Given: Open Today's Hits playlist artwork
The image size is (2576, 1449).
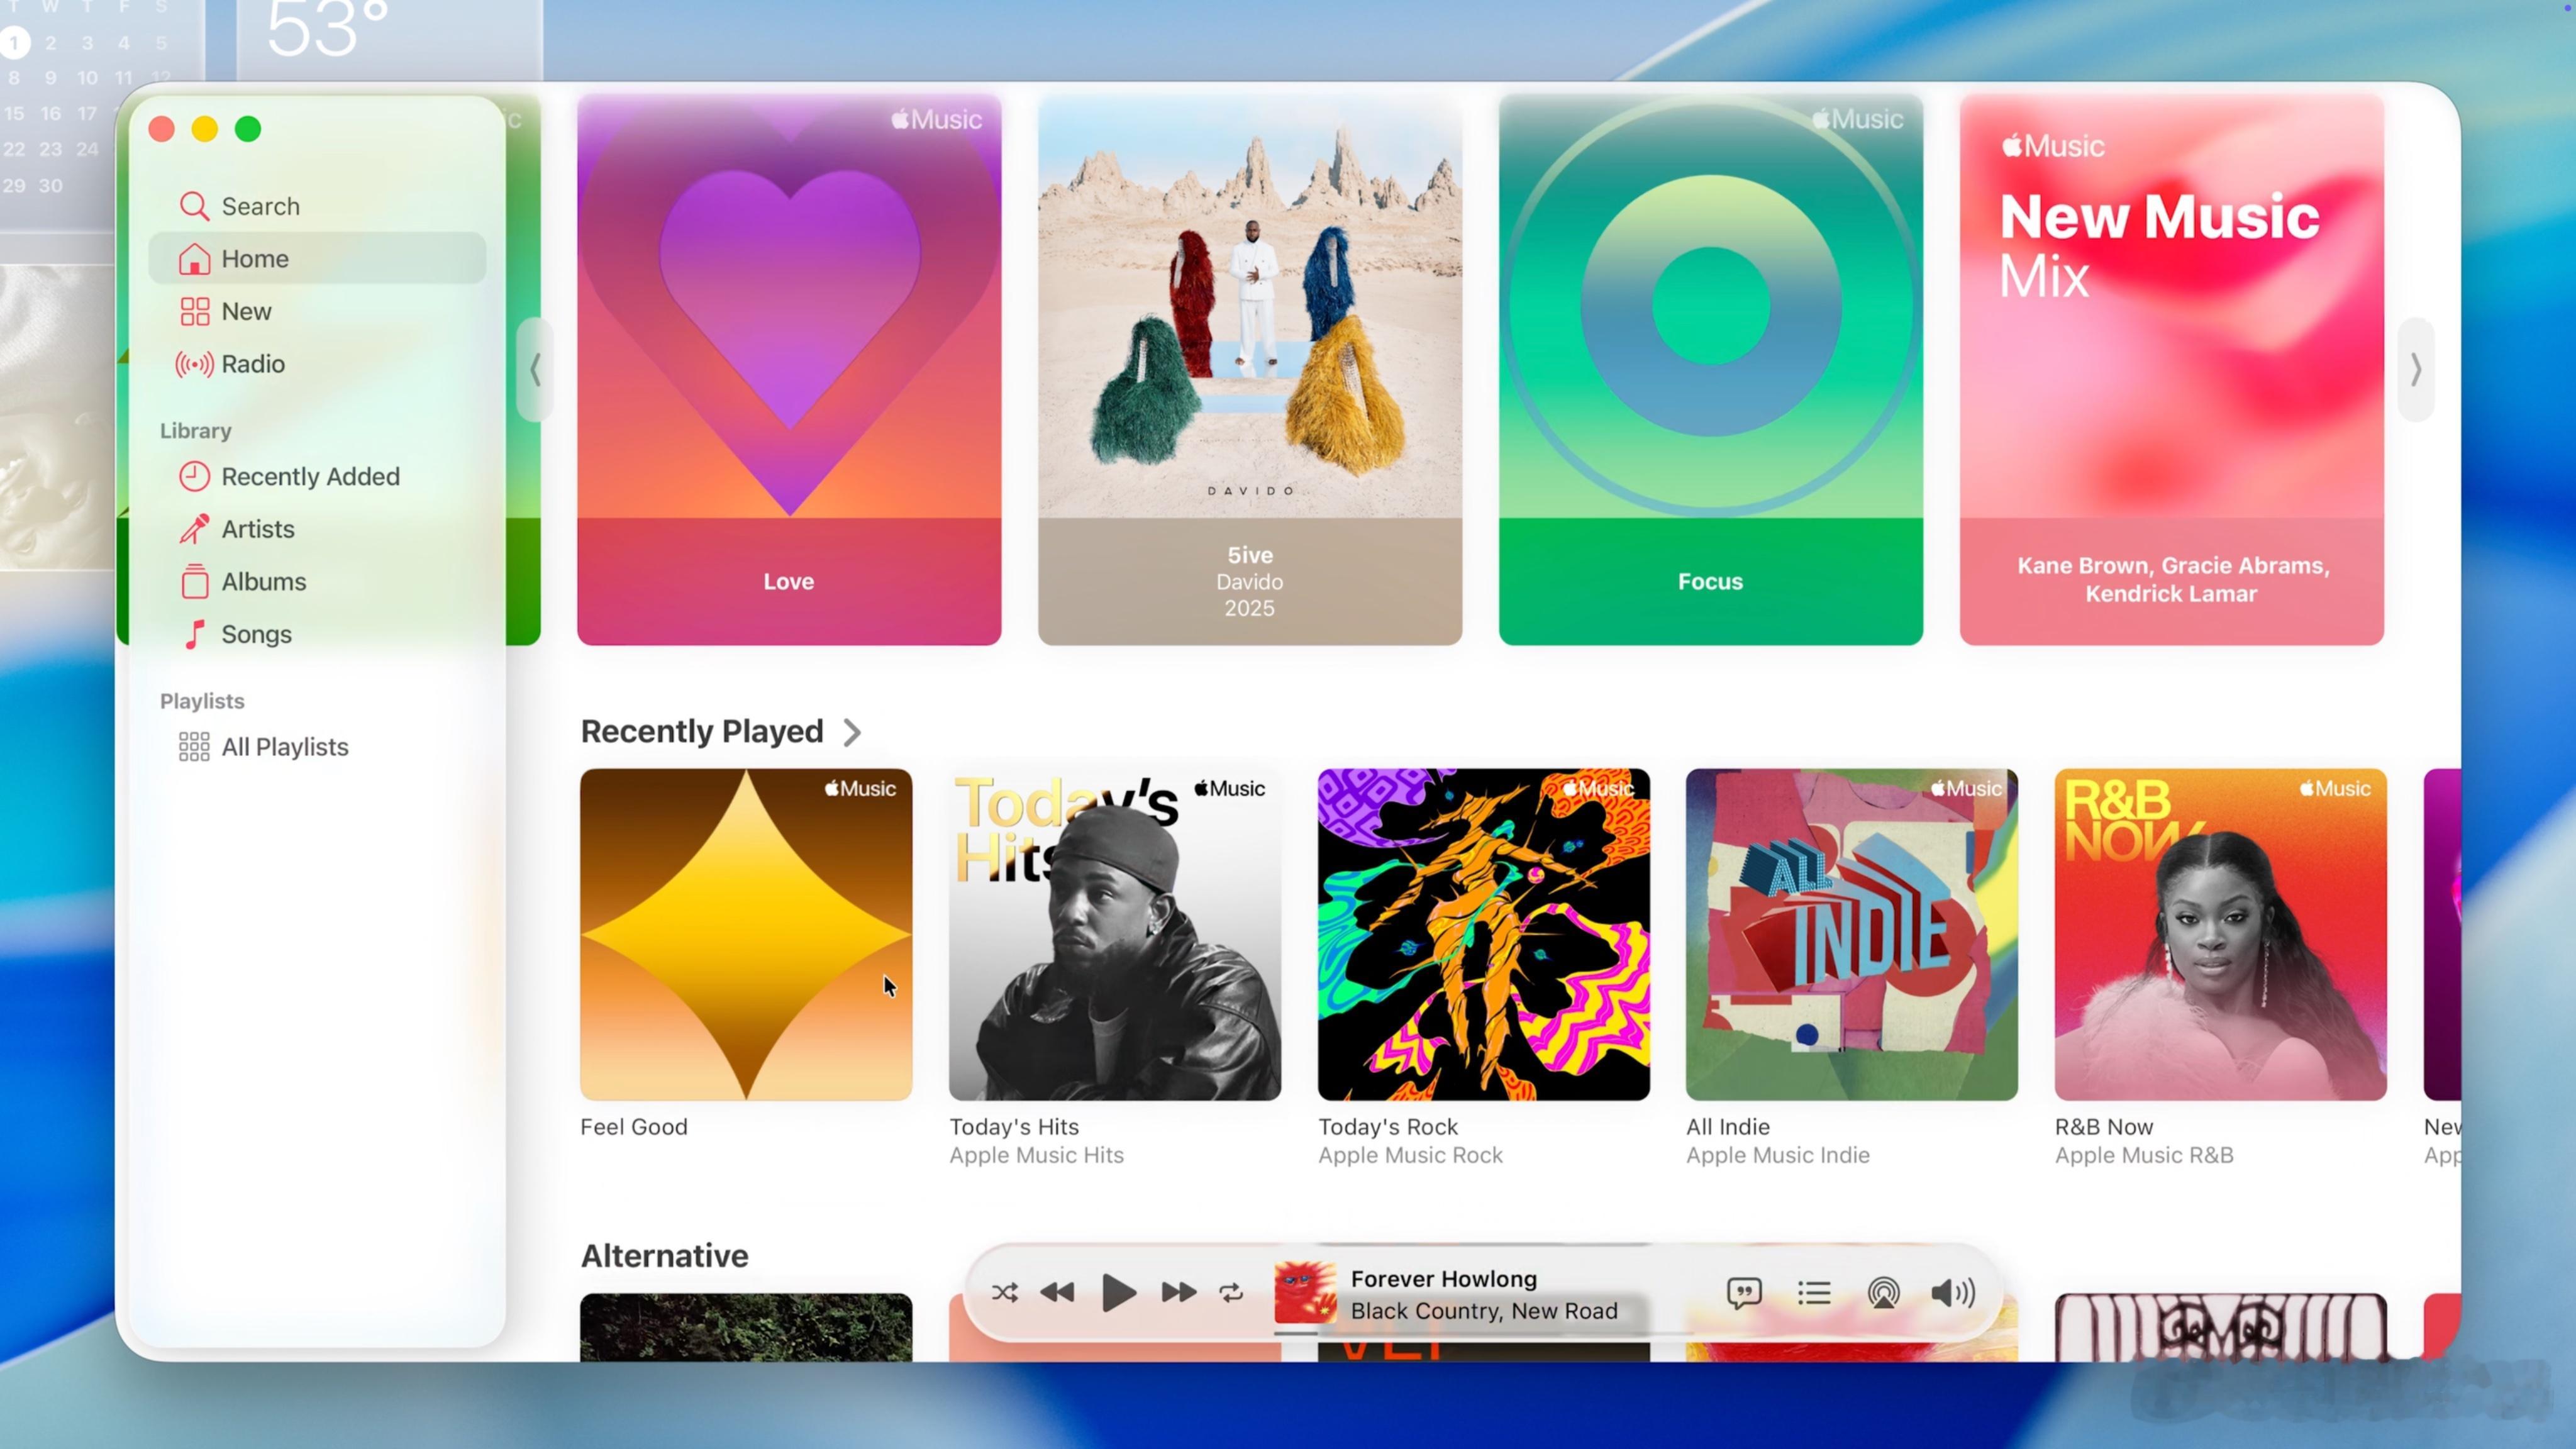Looking at the screenshot, I should pos(1115,934).
